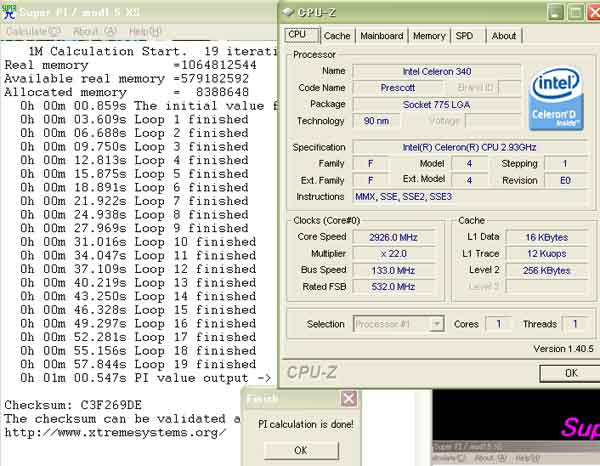The height and width of the screenshot is (466, 600).
Task: Click the Checksum: C3F269DE line
Action: [73, 405]
